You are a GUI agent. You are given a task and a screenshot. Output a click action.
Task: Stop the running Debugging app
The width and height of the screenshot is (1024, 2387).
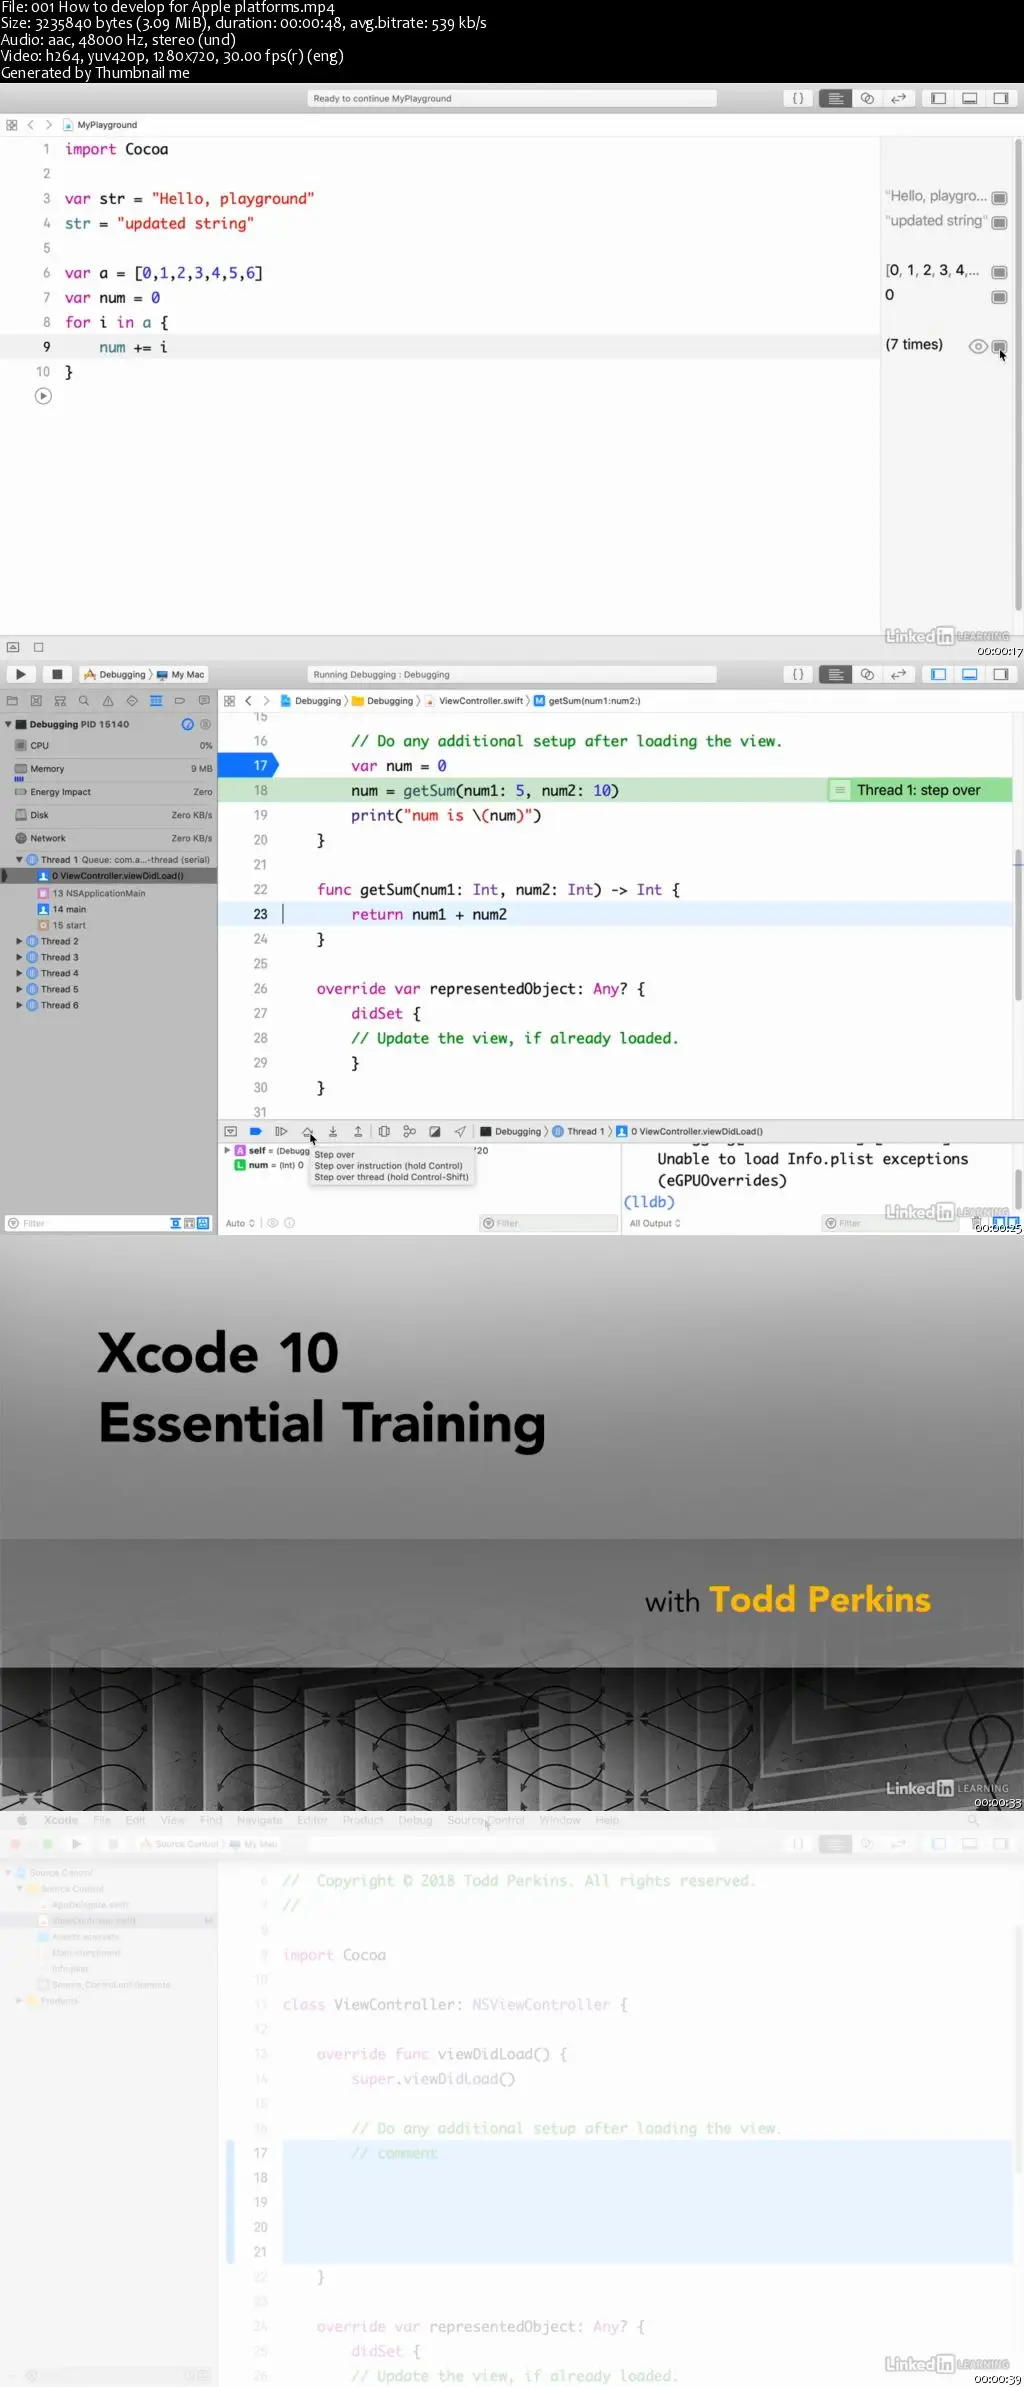57,674
